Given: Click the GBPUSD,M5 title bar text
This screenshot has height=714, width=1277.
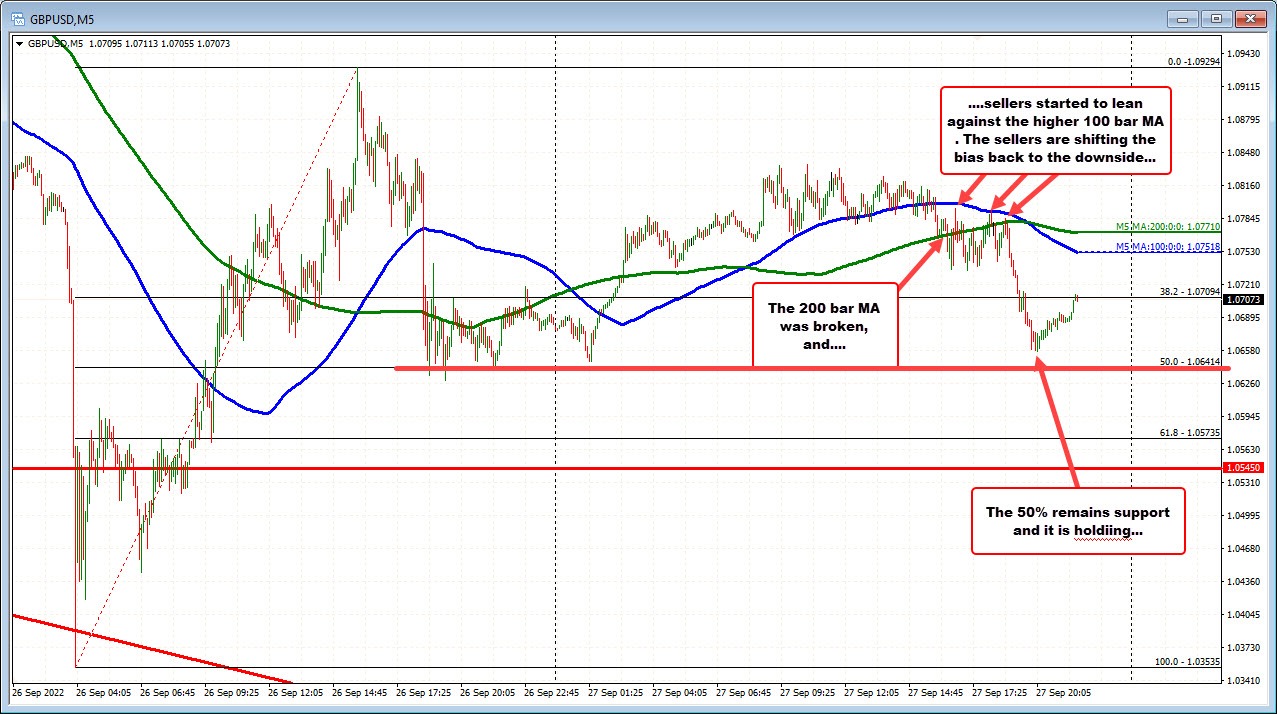Looking at the screenshot, I should click(x=58, y=17).
